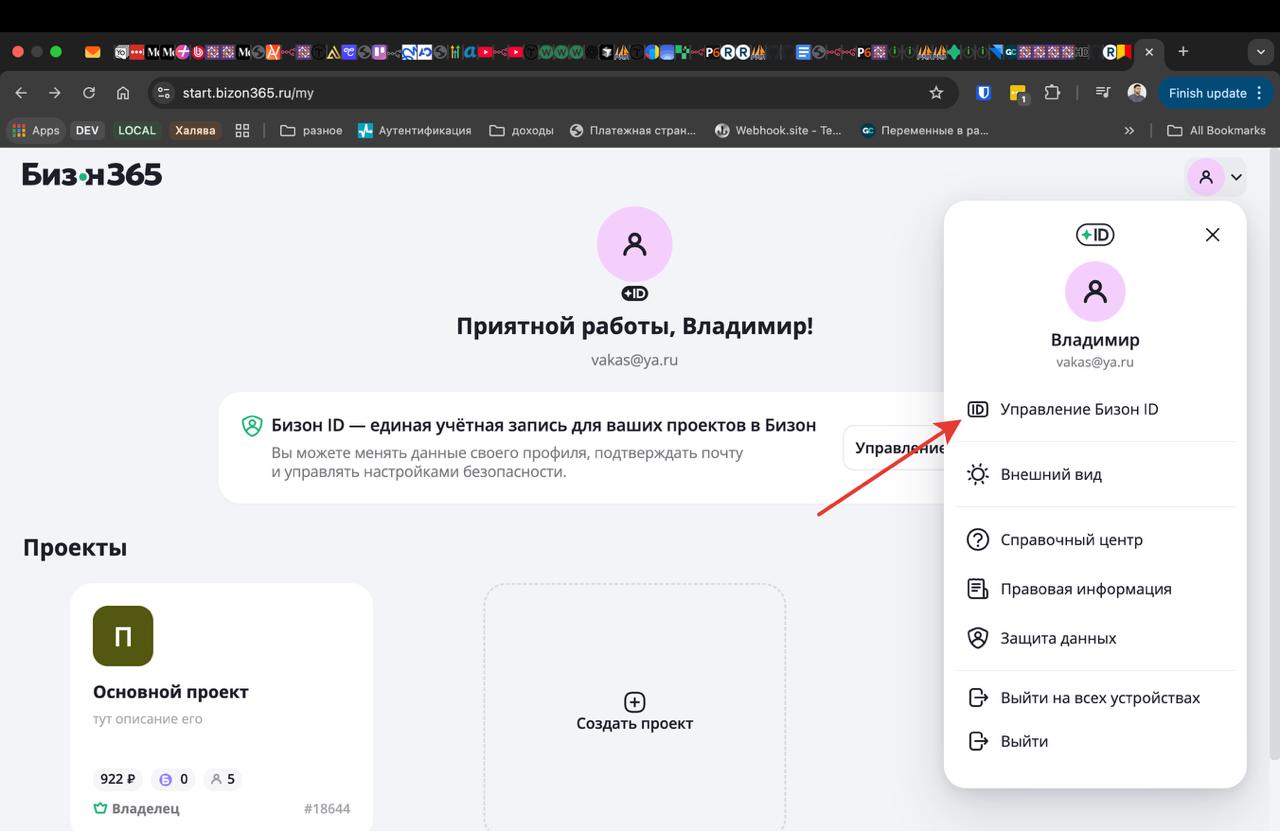Open Правовая информация document icon

pyautogui.click(x=977, y=589)
